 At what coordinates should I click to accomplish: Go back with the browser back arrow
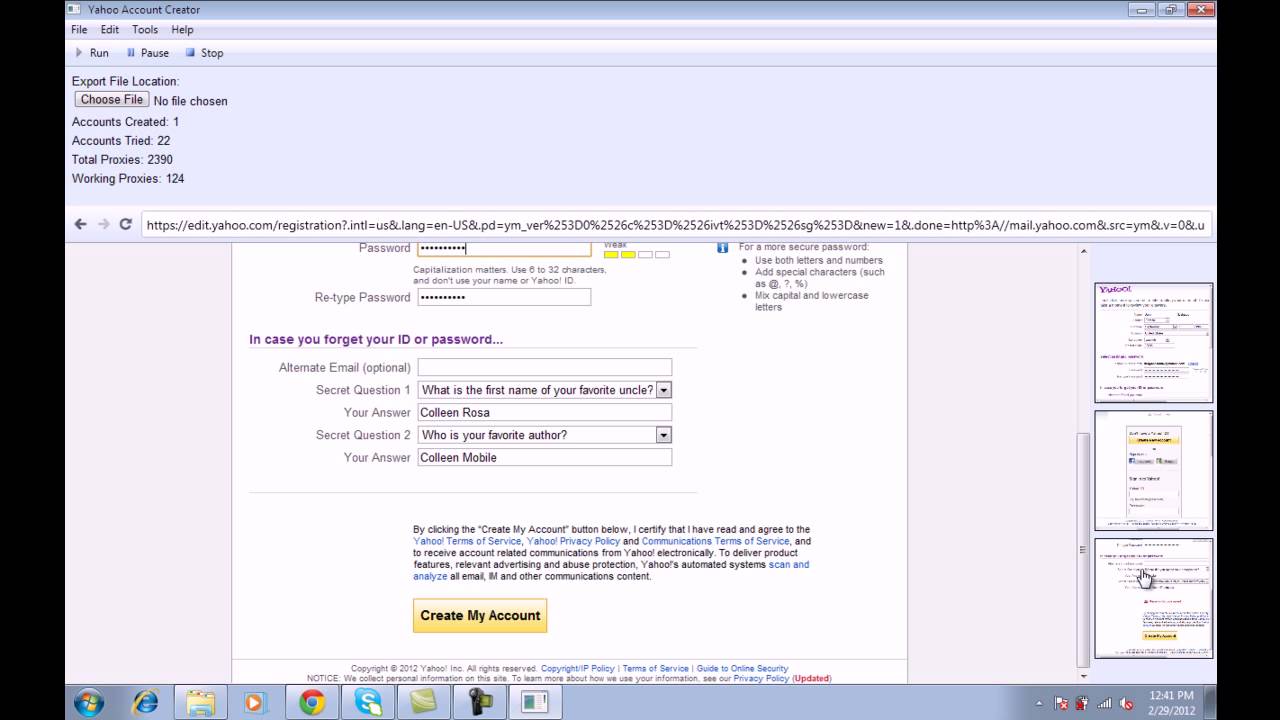point(80,224)
